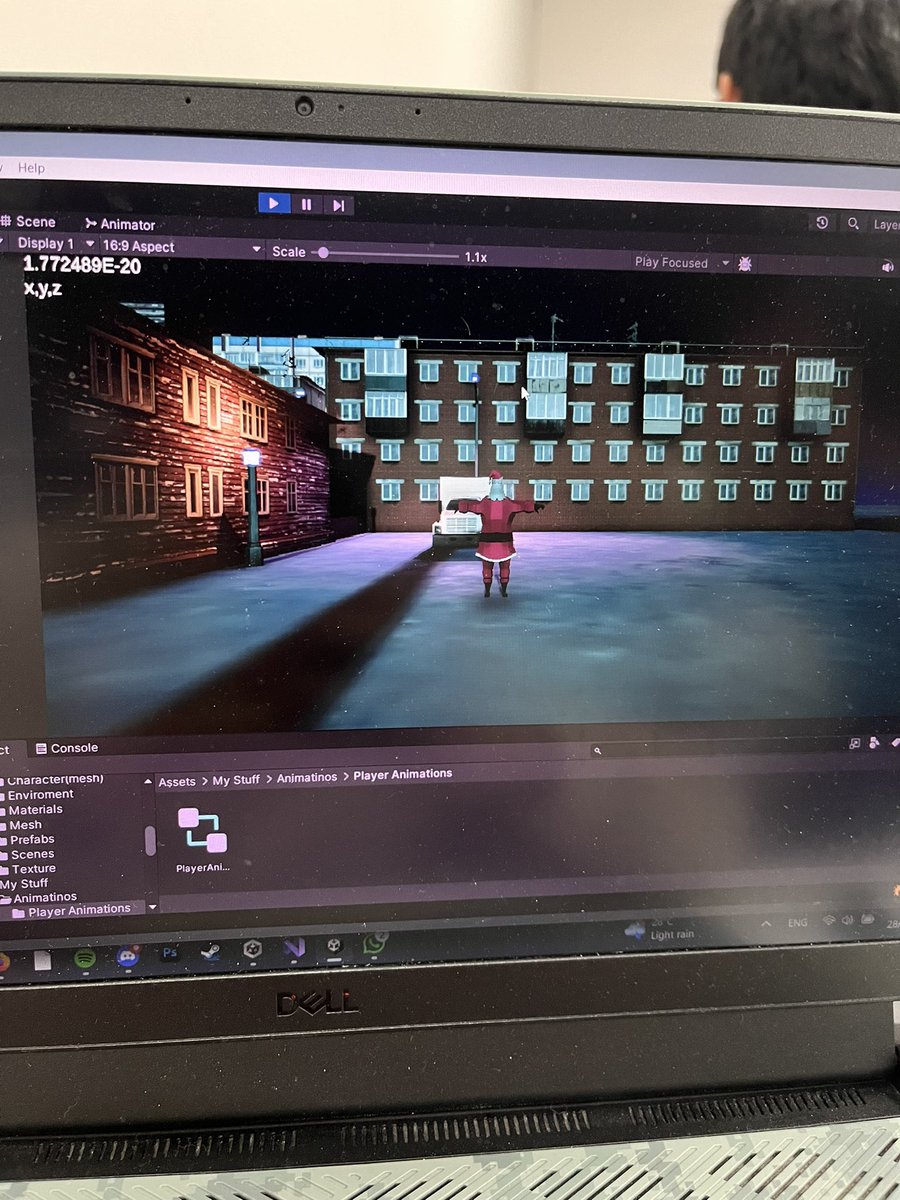Click the ENG language indicator
This screenshot has width=900, height=1200.
coord(797,923)
